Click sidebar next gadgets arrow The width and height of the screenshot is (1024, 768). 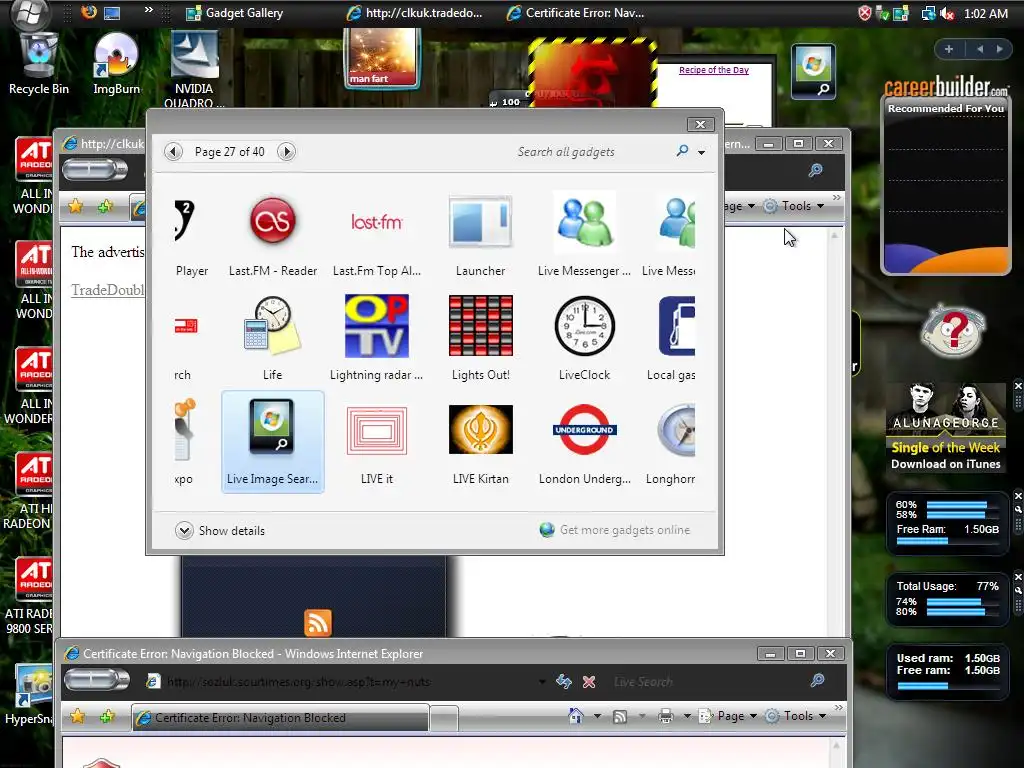tap(999, 49)
